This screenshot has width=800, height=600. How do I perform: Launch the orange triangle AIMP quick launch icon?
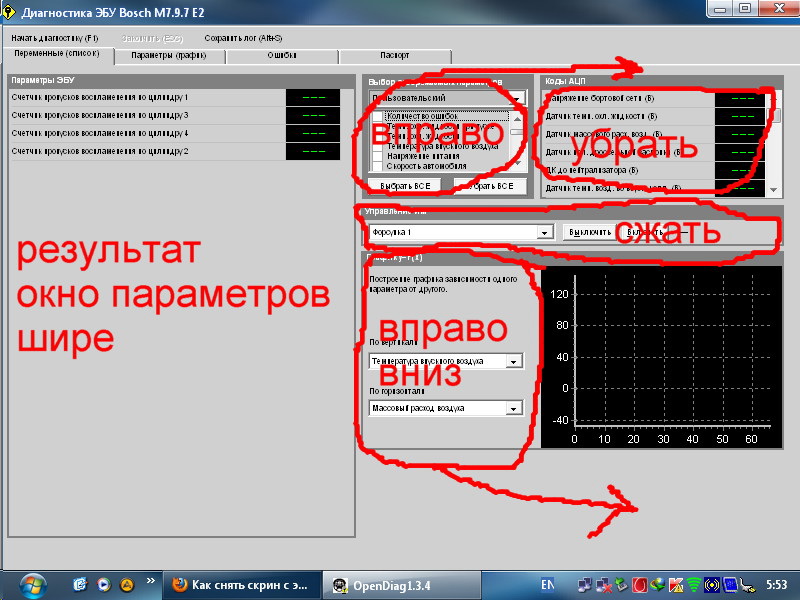127,585
